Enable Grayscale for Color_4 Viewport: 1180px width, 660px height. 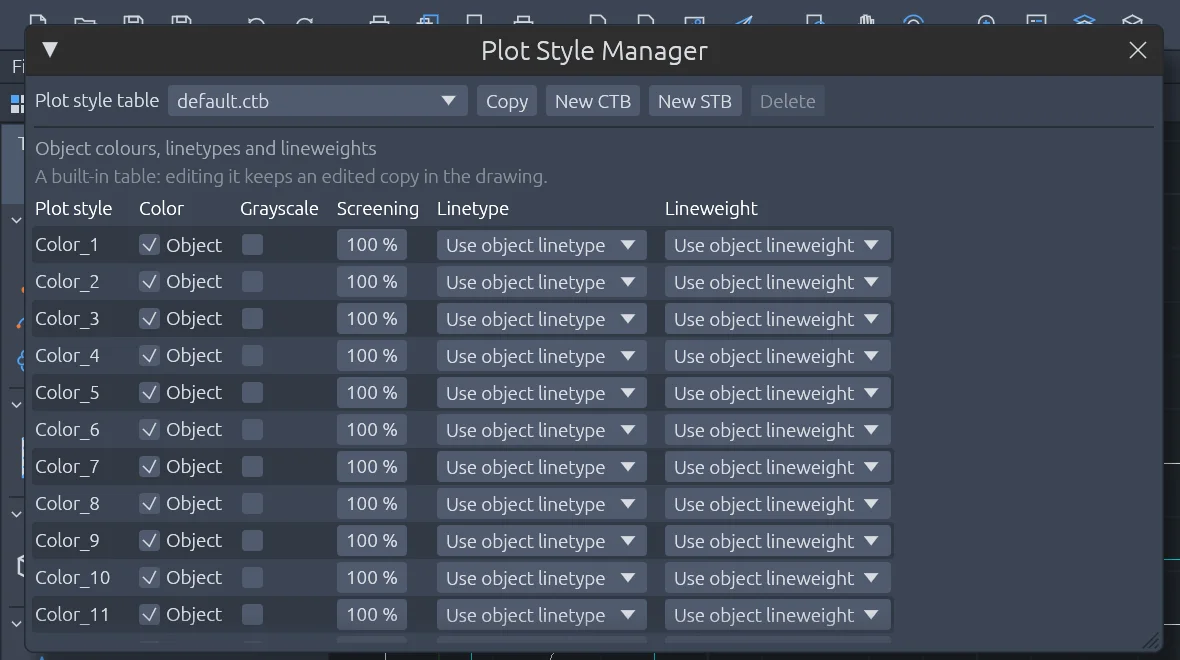click(x=253, y=355)
